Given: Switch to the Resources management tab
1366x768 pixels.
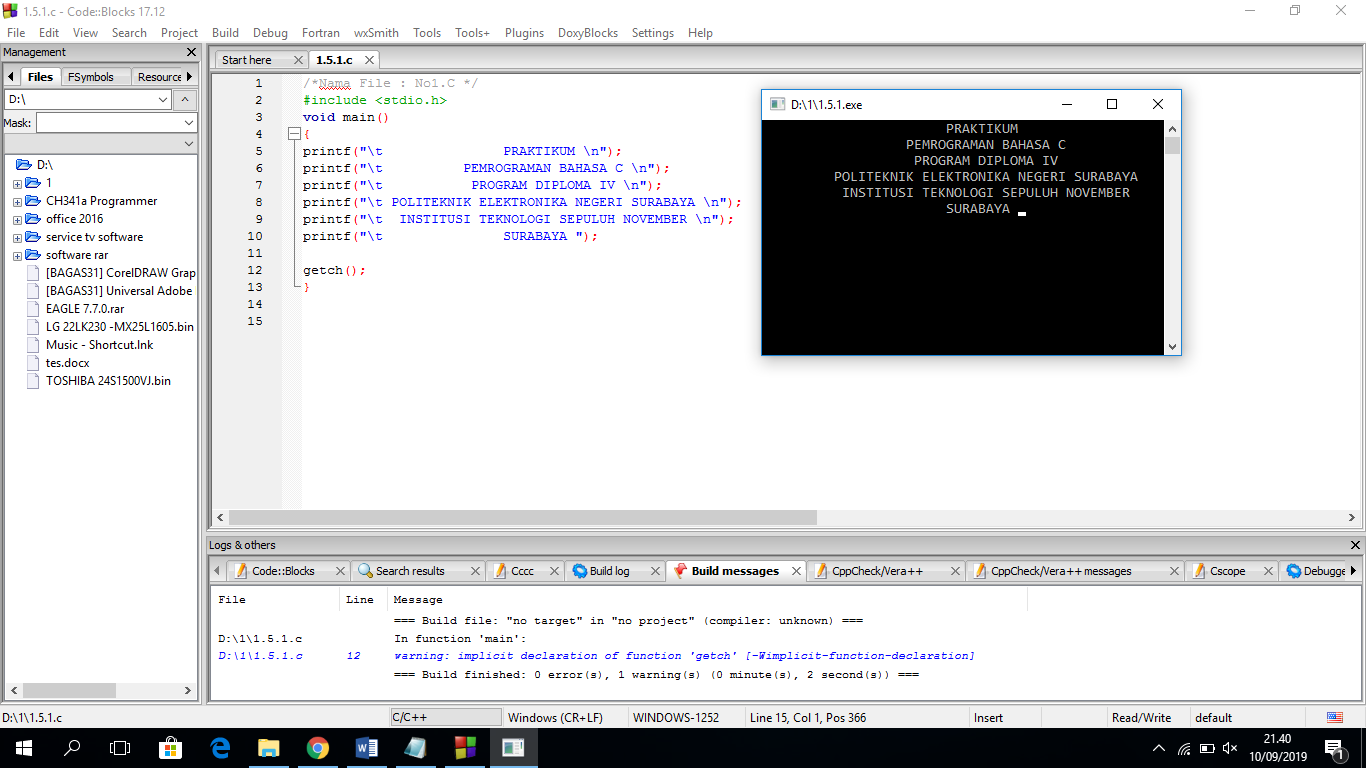Looking at the screenshot, I should (158, 77).
